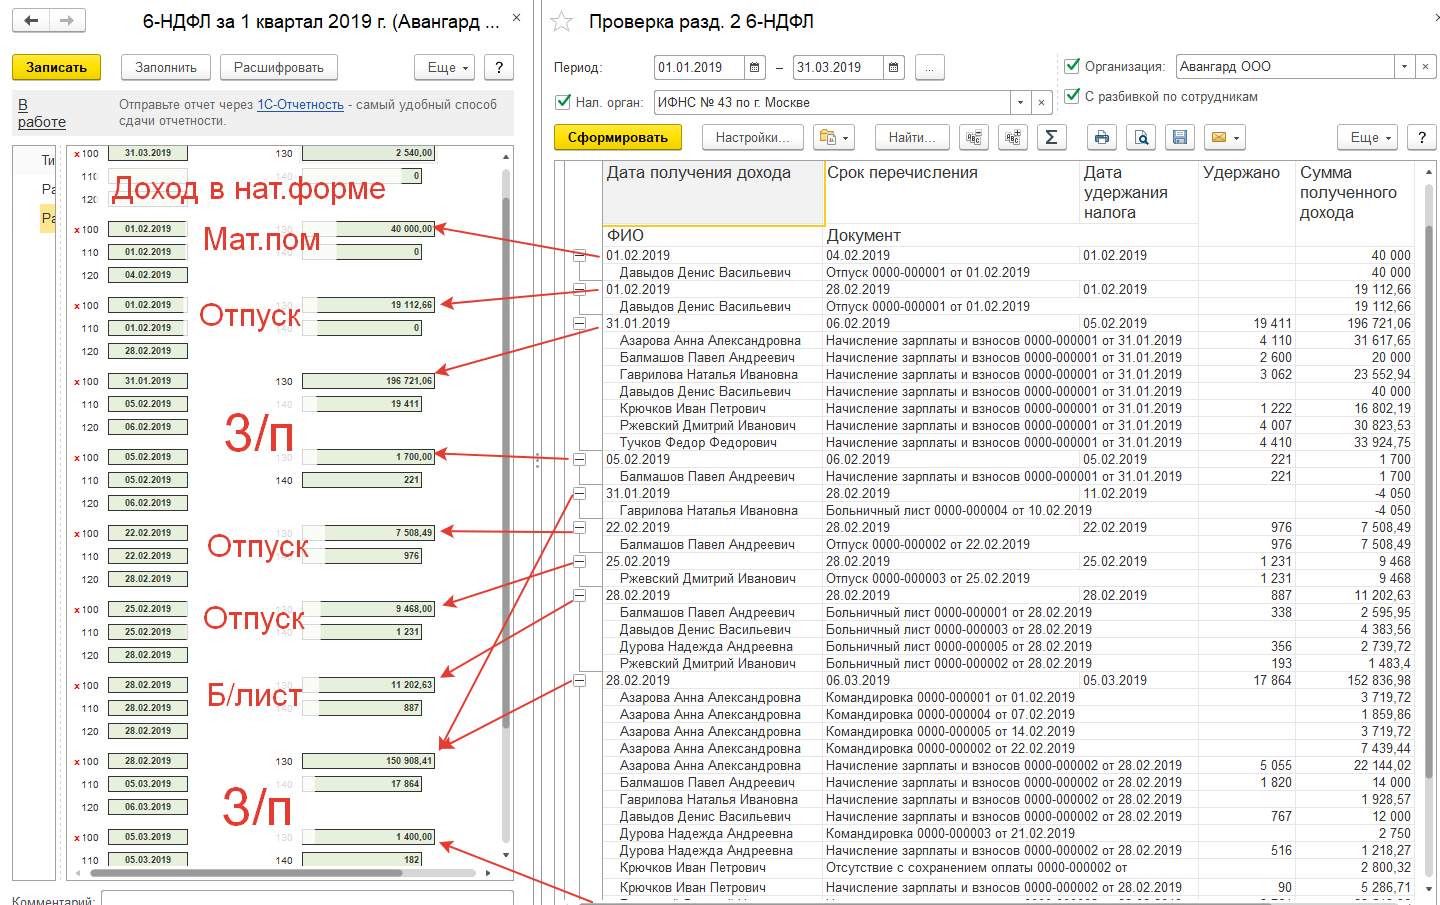This screenshot has width=1440, height=905.
Task: Add report to favorites with star icon
Action: 562,21
